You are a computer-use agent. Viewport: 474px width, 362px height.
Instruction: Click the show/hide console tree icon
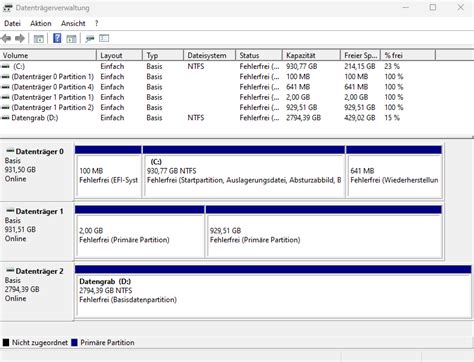[x=39, y=39]
